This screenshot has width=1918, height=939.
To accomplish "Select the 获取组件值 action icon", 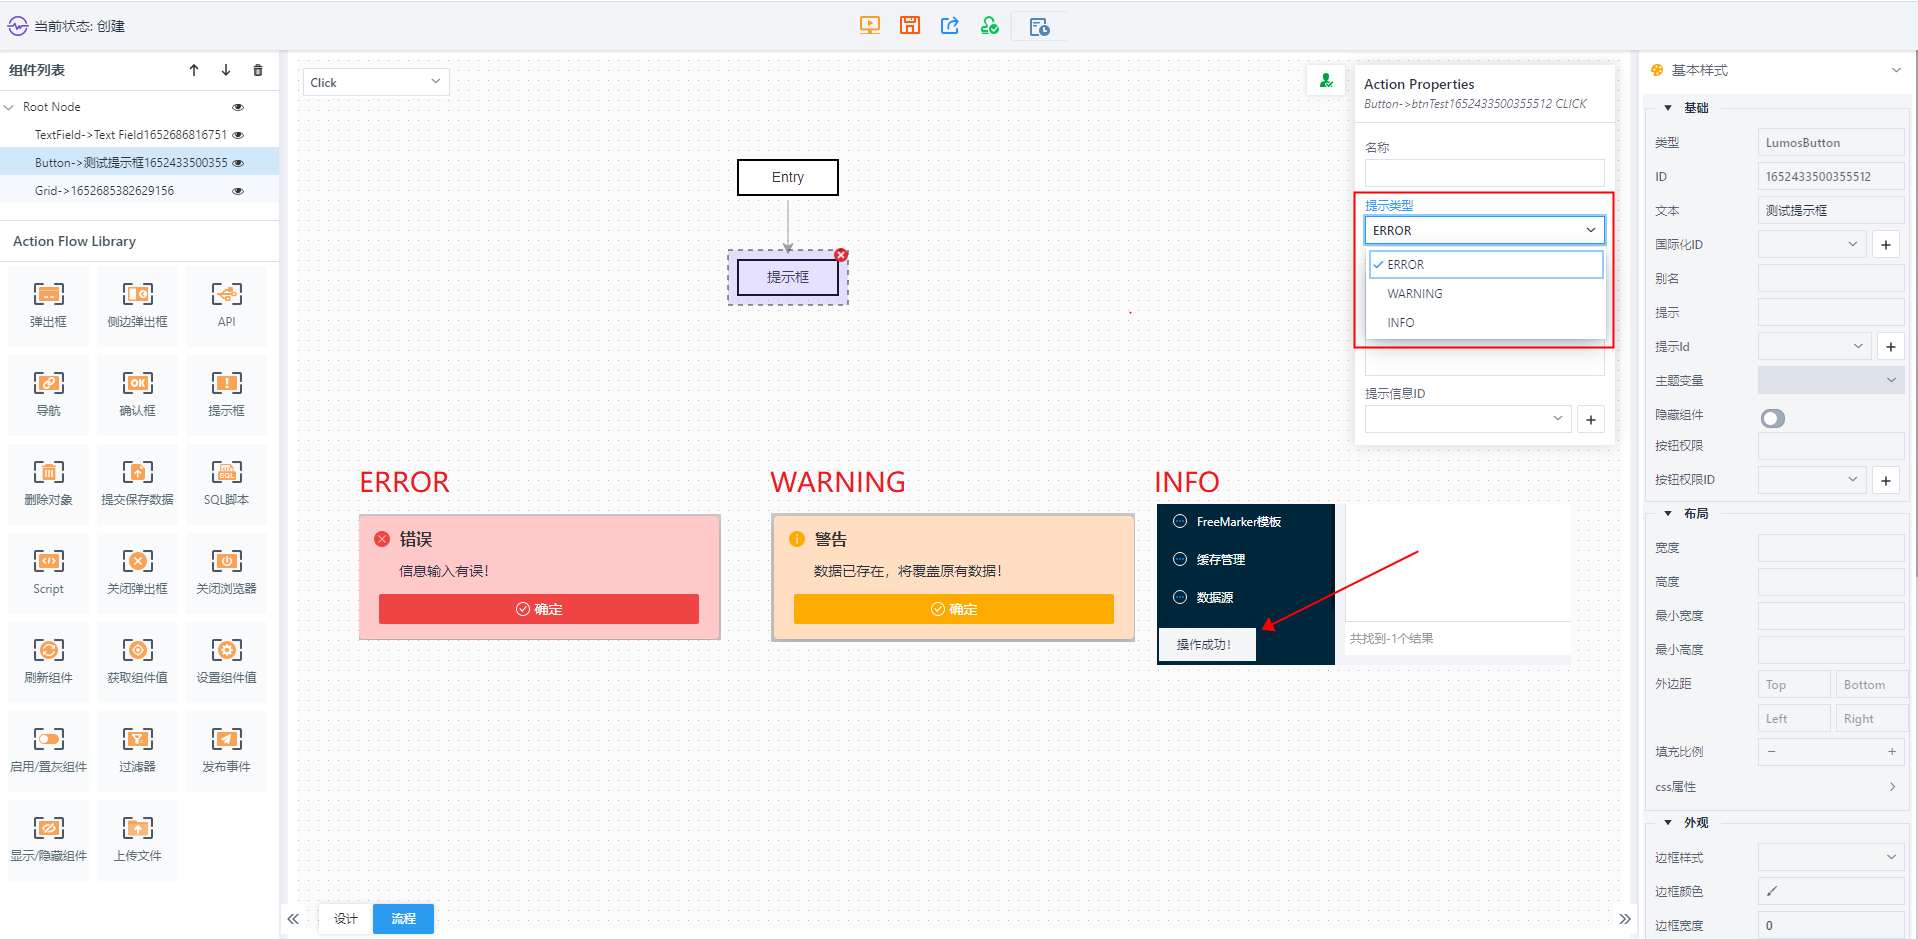I will pos(138,650).
